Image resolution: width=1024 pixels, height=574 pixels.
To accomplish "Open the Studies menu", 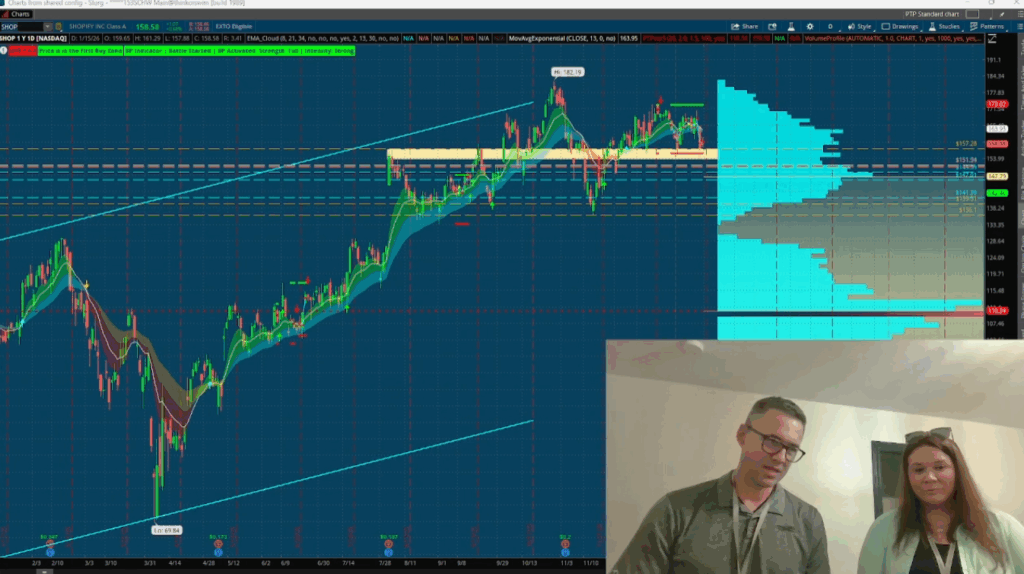I will [x=946, y=26].
